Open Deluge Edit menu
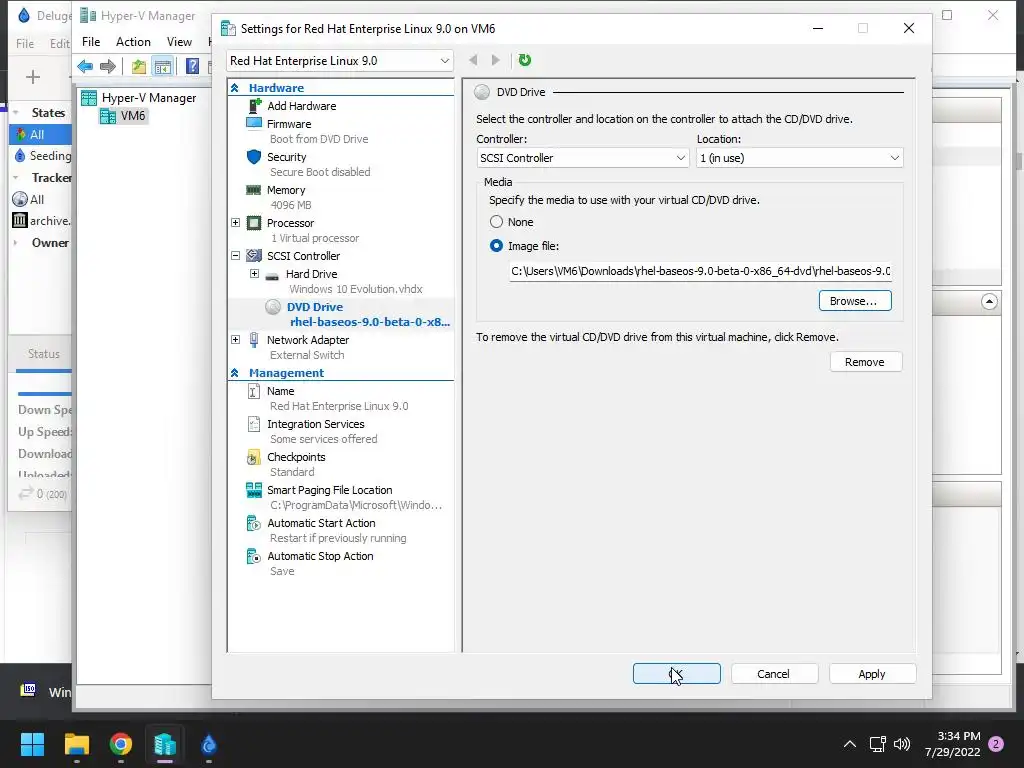Screen dimensions: 1024x768 tap(59, 44)
